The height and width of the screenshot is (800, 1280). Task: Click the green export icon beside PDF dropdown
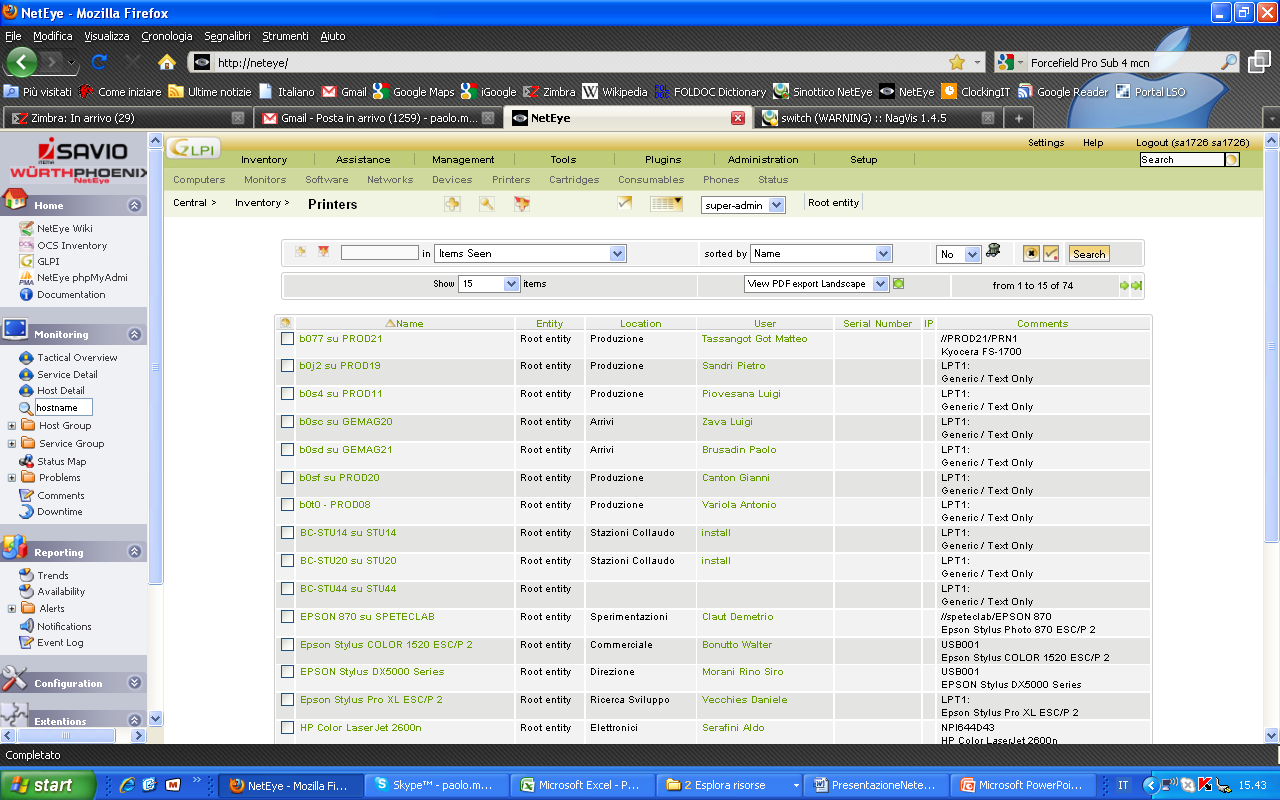pyautogui.click(x=898, y=284)
